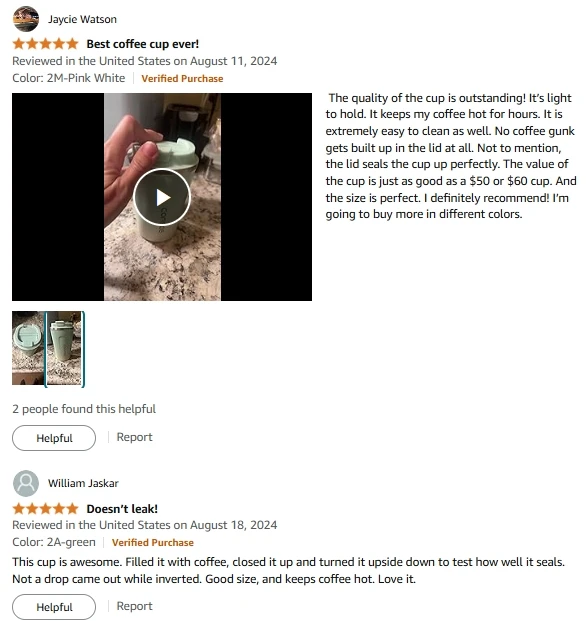
Task: Click the Verified Purchase label on Jaycie's review
Action: (182, 78)
